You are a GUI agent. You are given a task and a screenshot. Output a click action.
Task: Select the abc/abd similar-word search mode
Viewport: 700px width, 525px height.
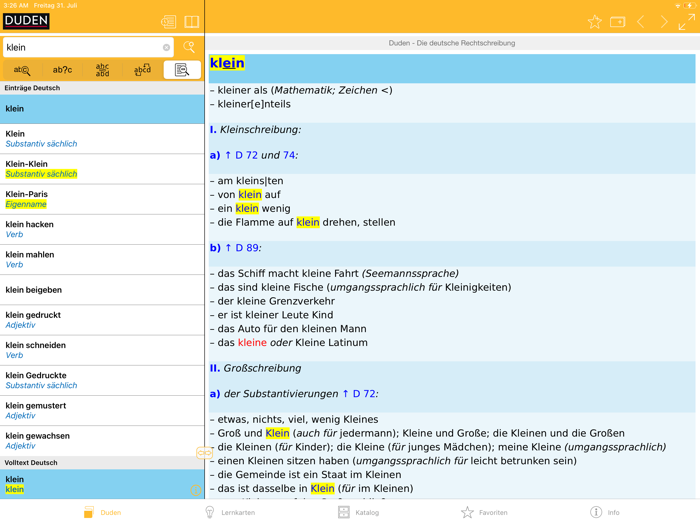[102, 70]
